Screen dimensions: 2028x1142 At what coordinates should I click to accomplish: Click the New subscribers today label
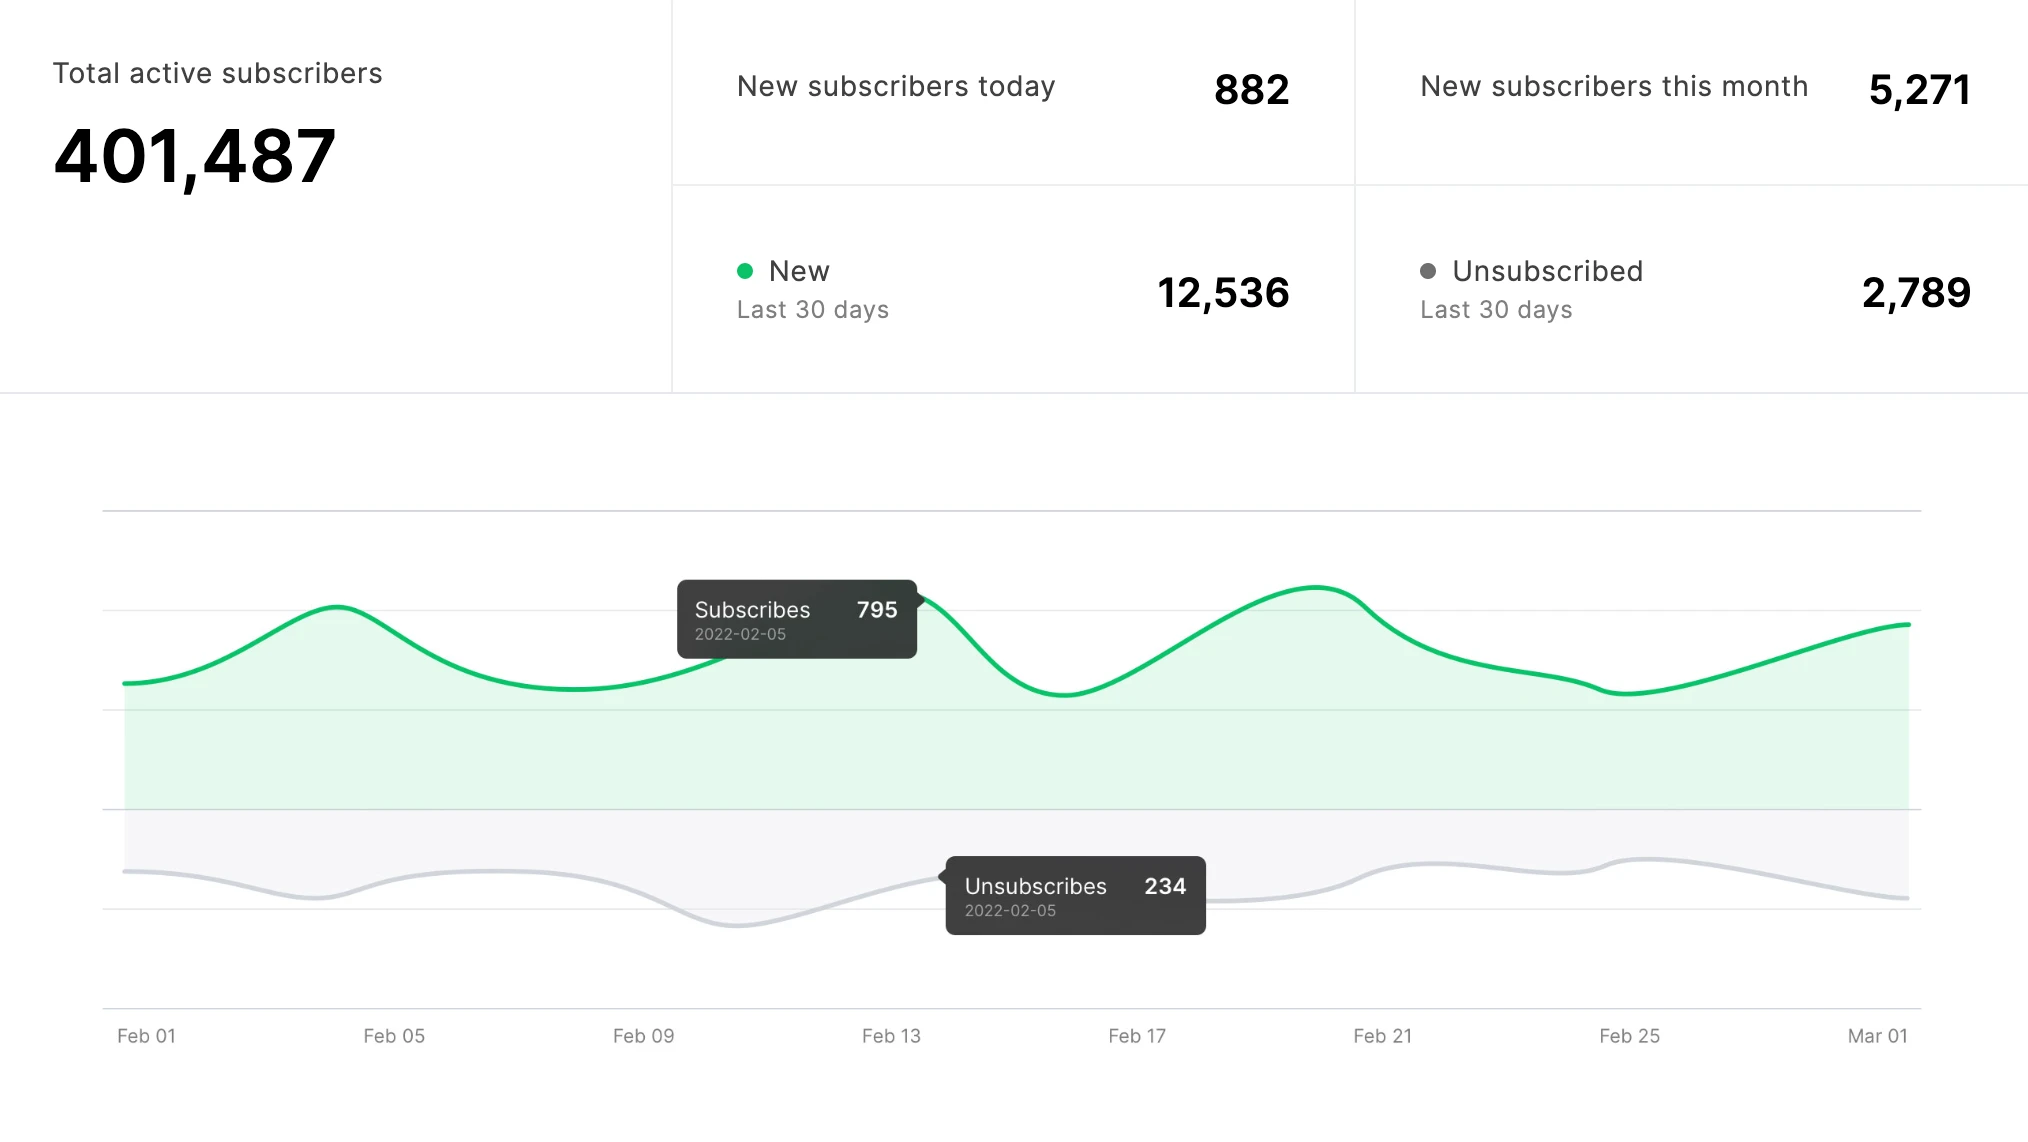[896, 87]
